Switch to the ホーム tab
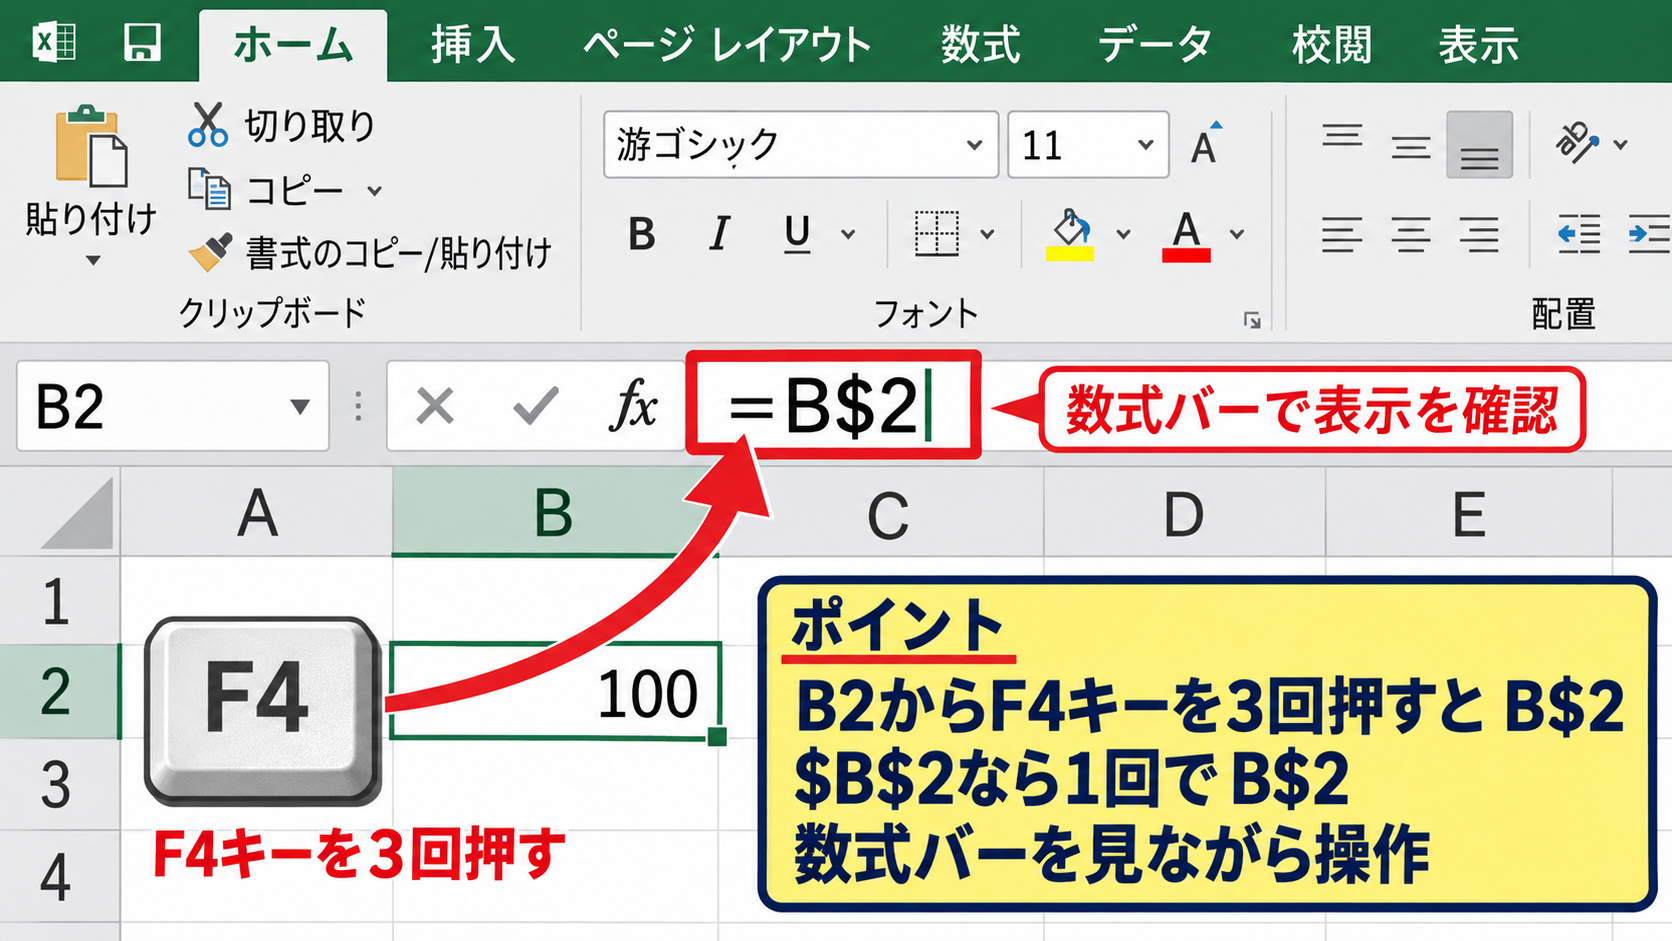 [x=293, y=46]
